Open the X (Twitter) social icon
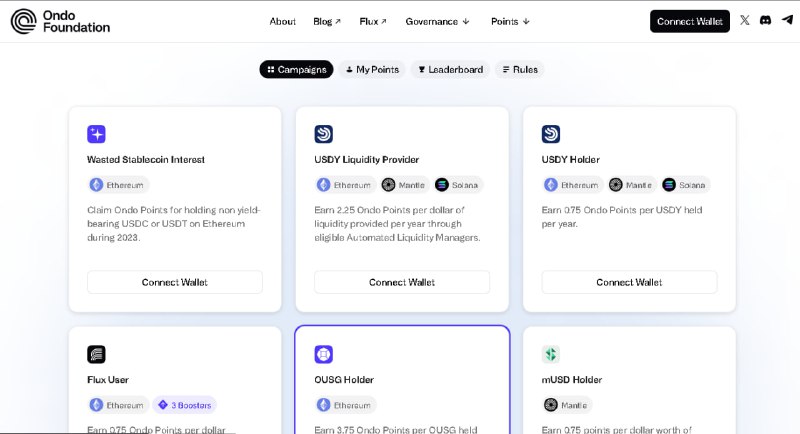The width and height of the screenshot is (800, 434). [x=745, y=21]
